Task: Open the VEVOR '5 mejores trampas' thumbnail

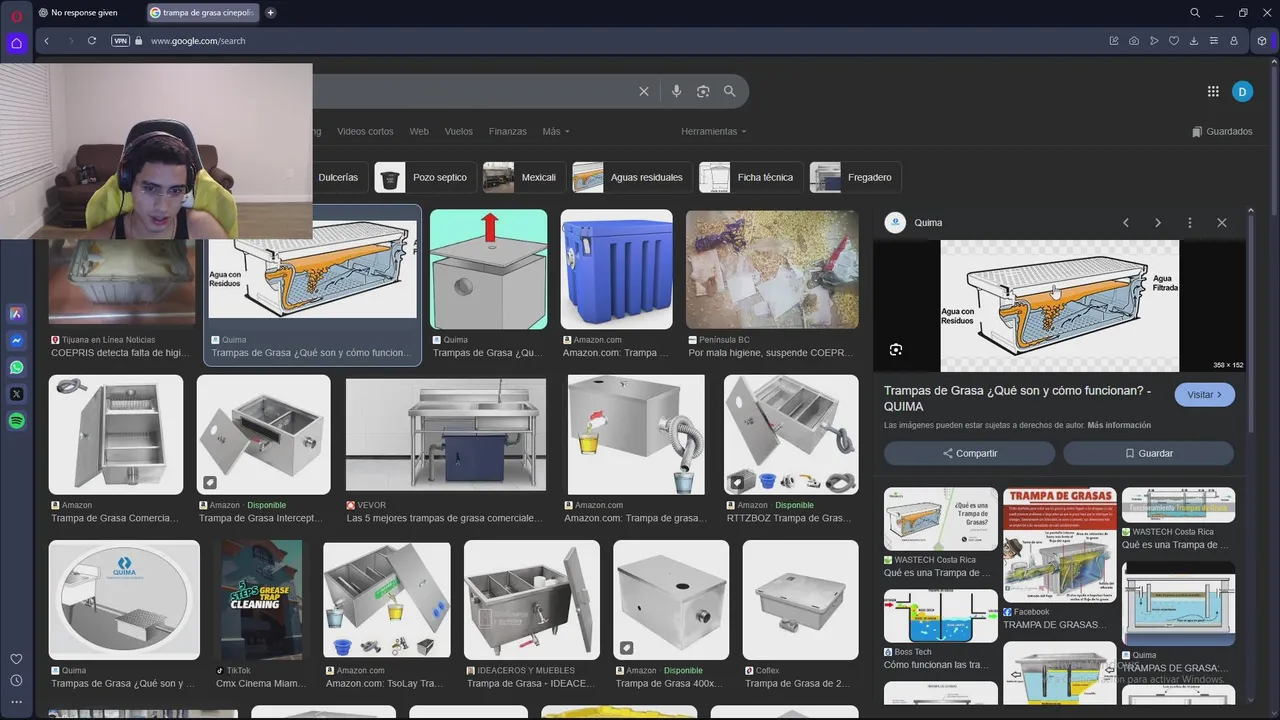Action: [446, 434]
